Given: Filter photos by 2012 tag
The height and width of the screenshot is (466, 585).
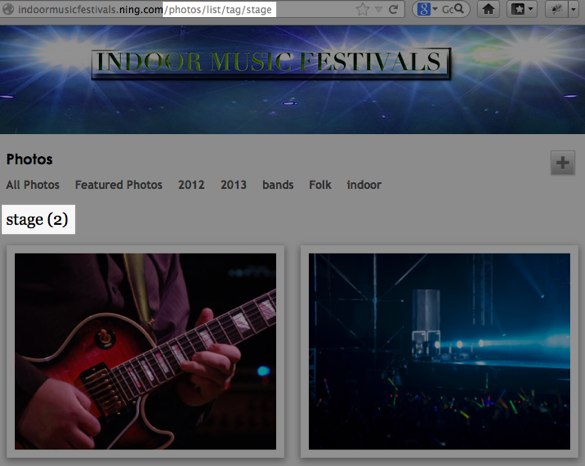Looking at the screenshot, I should point(191,185).
